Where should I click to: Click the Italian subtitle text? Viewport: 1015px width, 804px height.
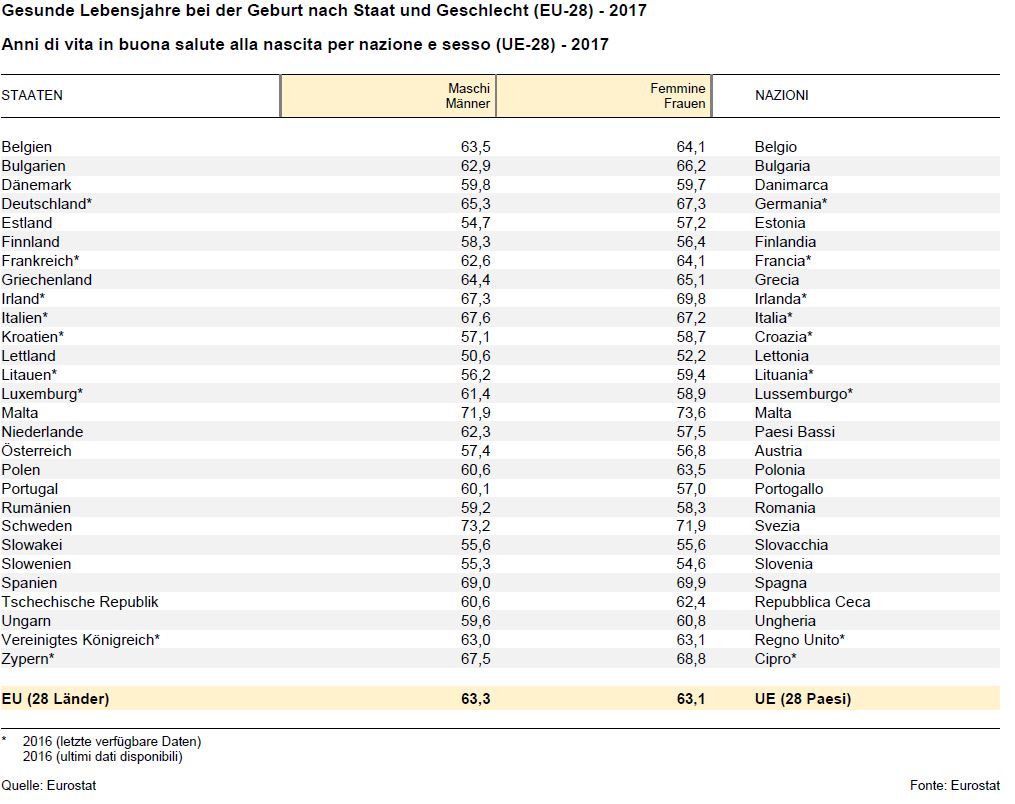pos(305,45)
